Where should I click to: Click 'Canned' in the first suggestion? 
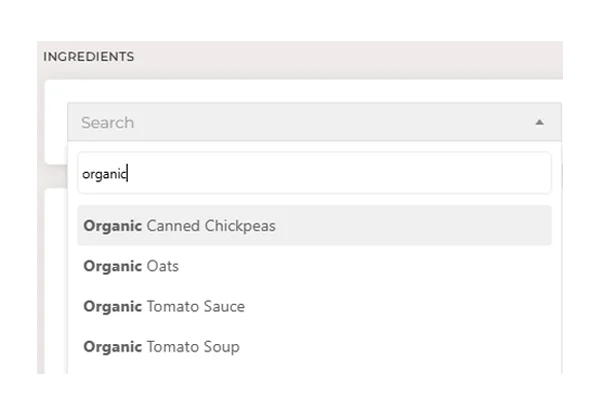click(173, 226)
